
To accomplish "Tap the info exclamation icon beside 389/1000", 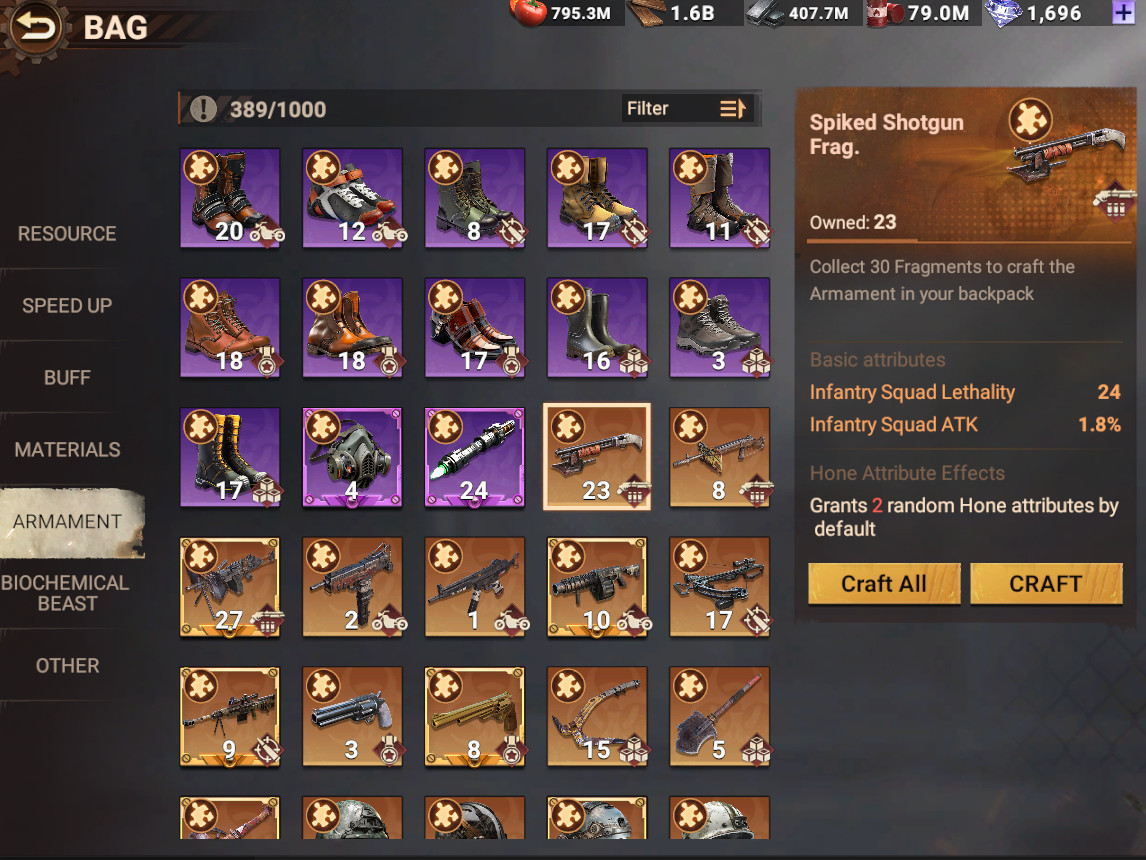I will [x=203, y=109].
